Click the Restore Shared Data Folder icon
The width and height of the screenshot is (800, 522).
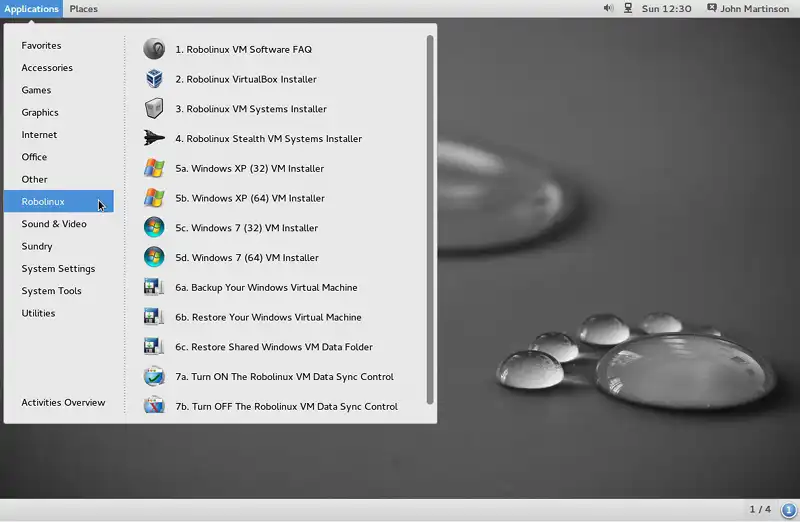(154, 347)
